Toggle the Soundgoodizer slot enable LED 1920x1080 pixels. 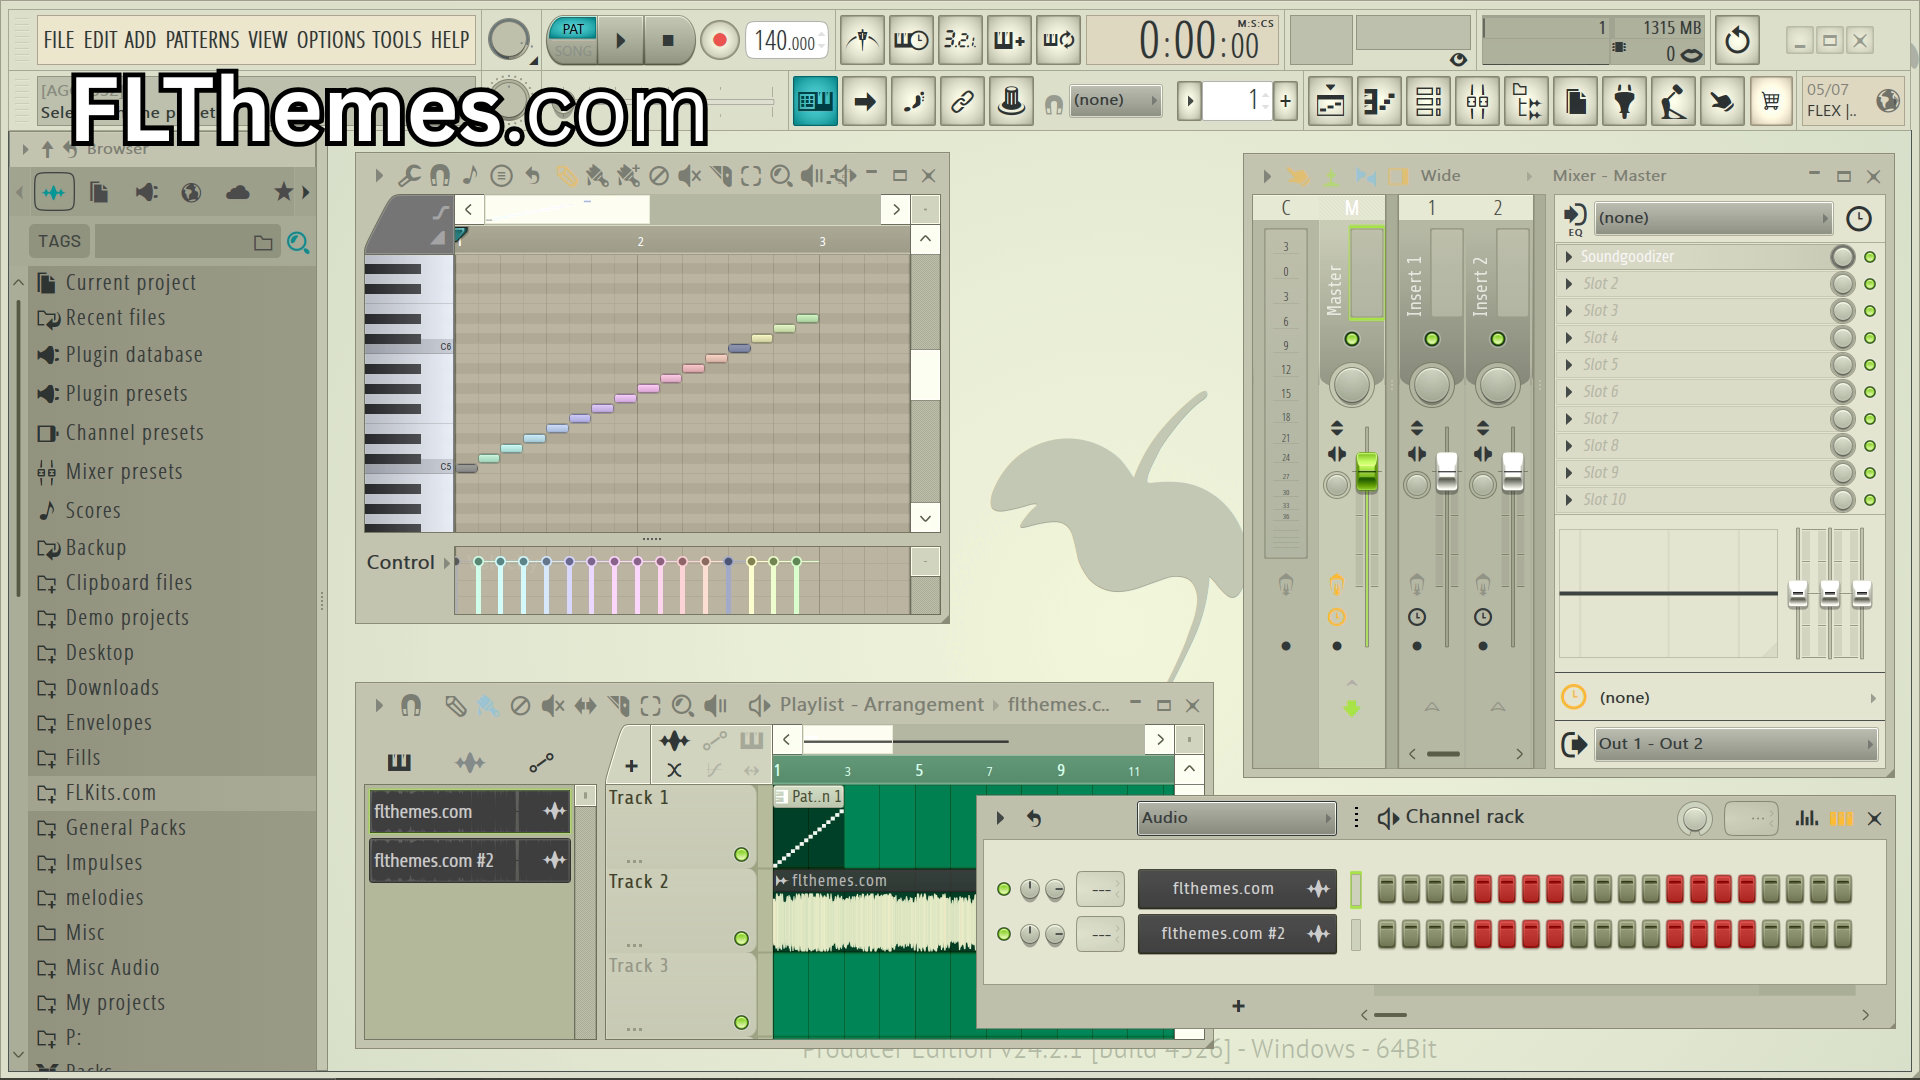(1870, 257)
